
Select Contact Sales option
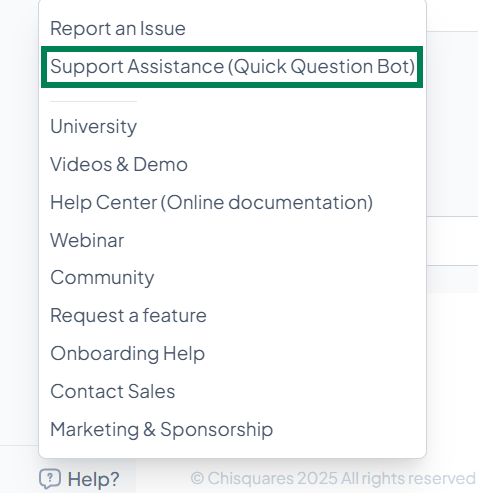click(113, 391)
